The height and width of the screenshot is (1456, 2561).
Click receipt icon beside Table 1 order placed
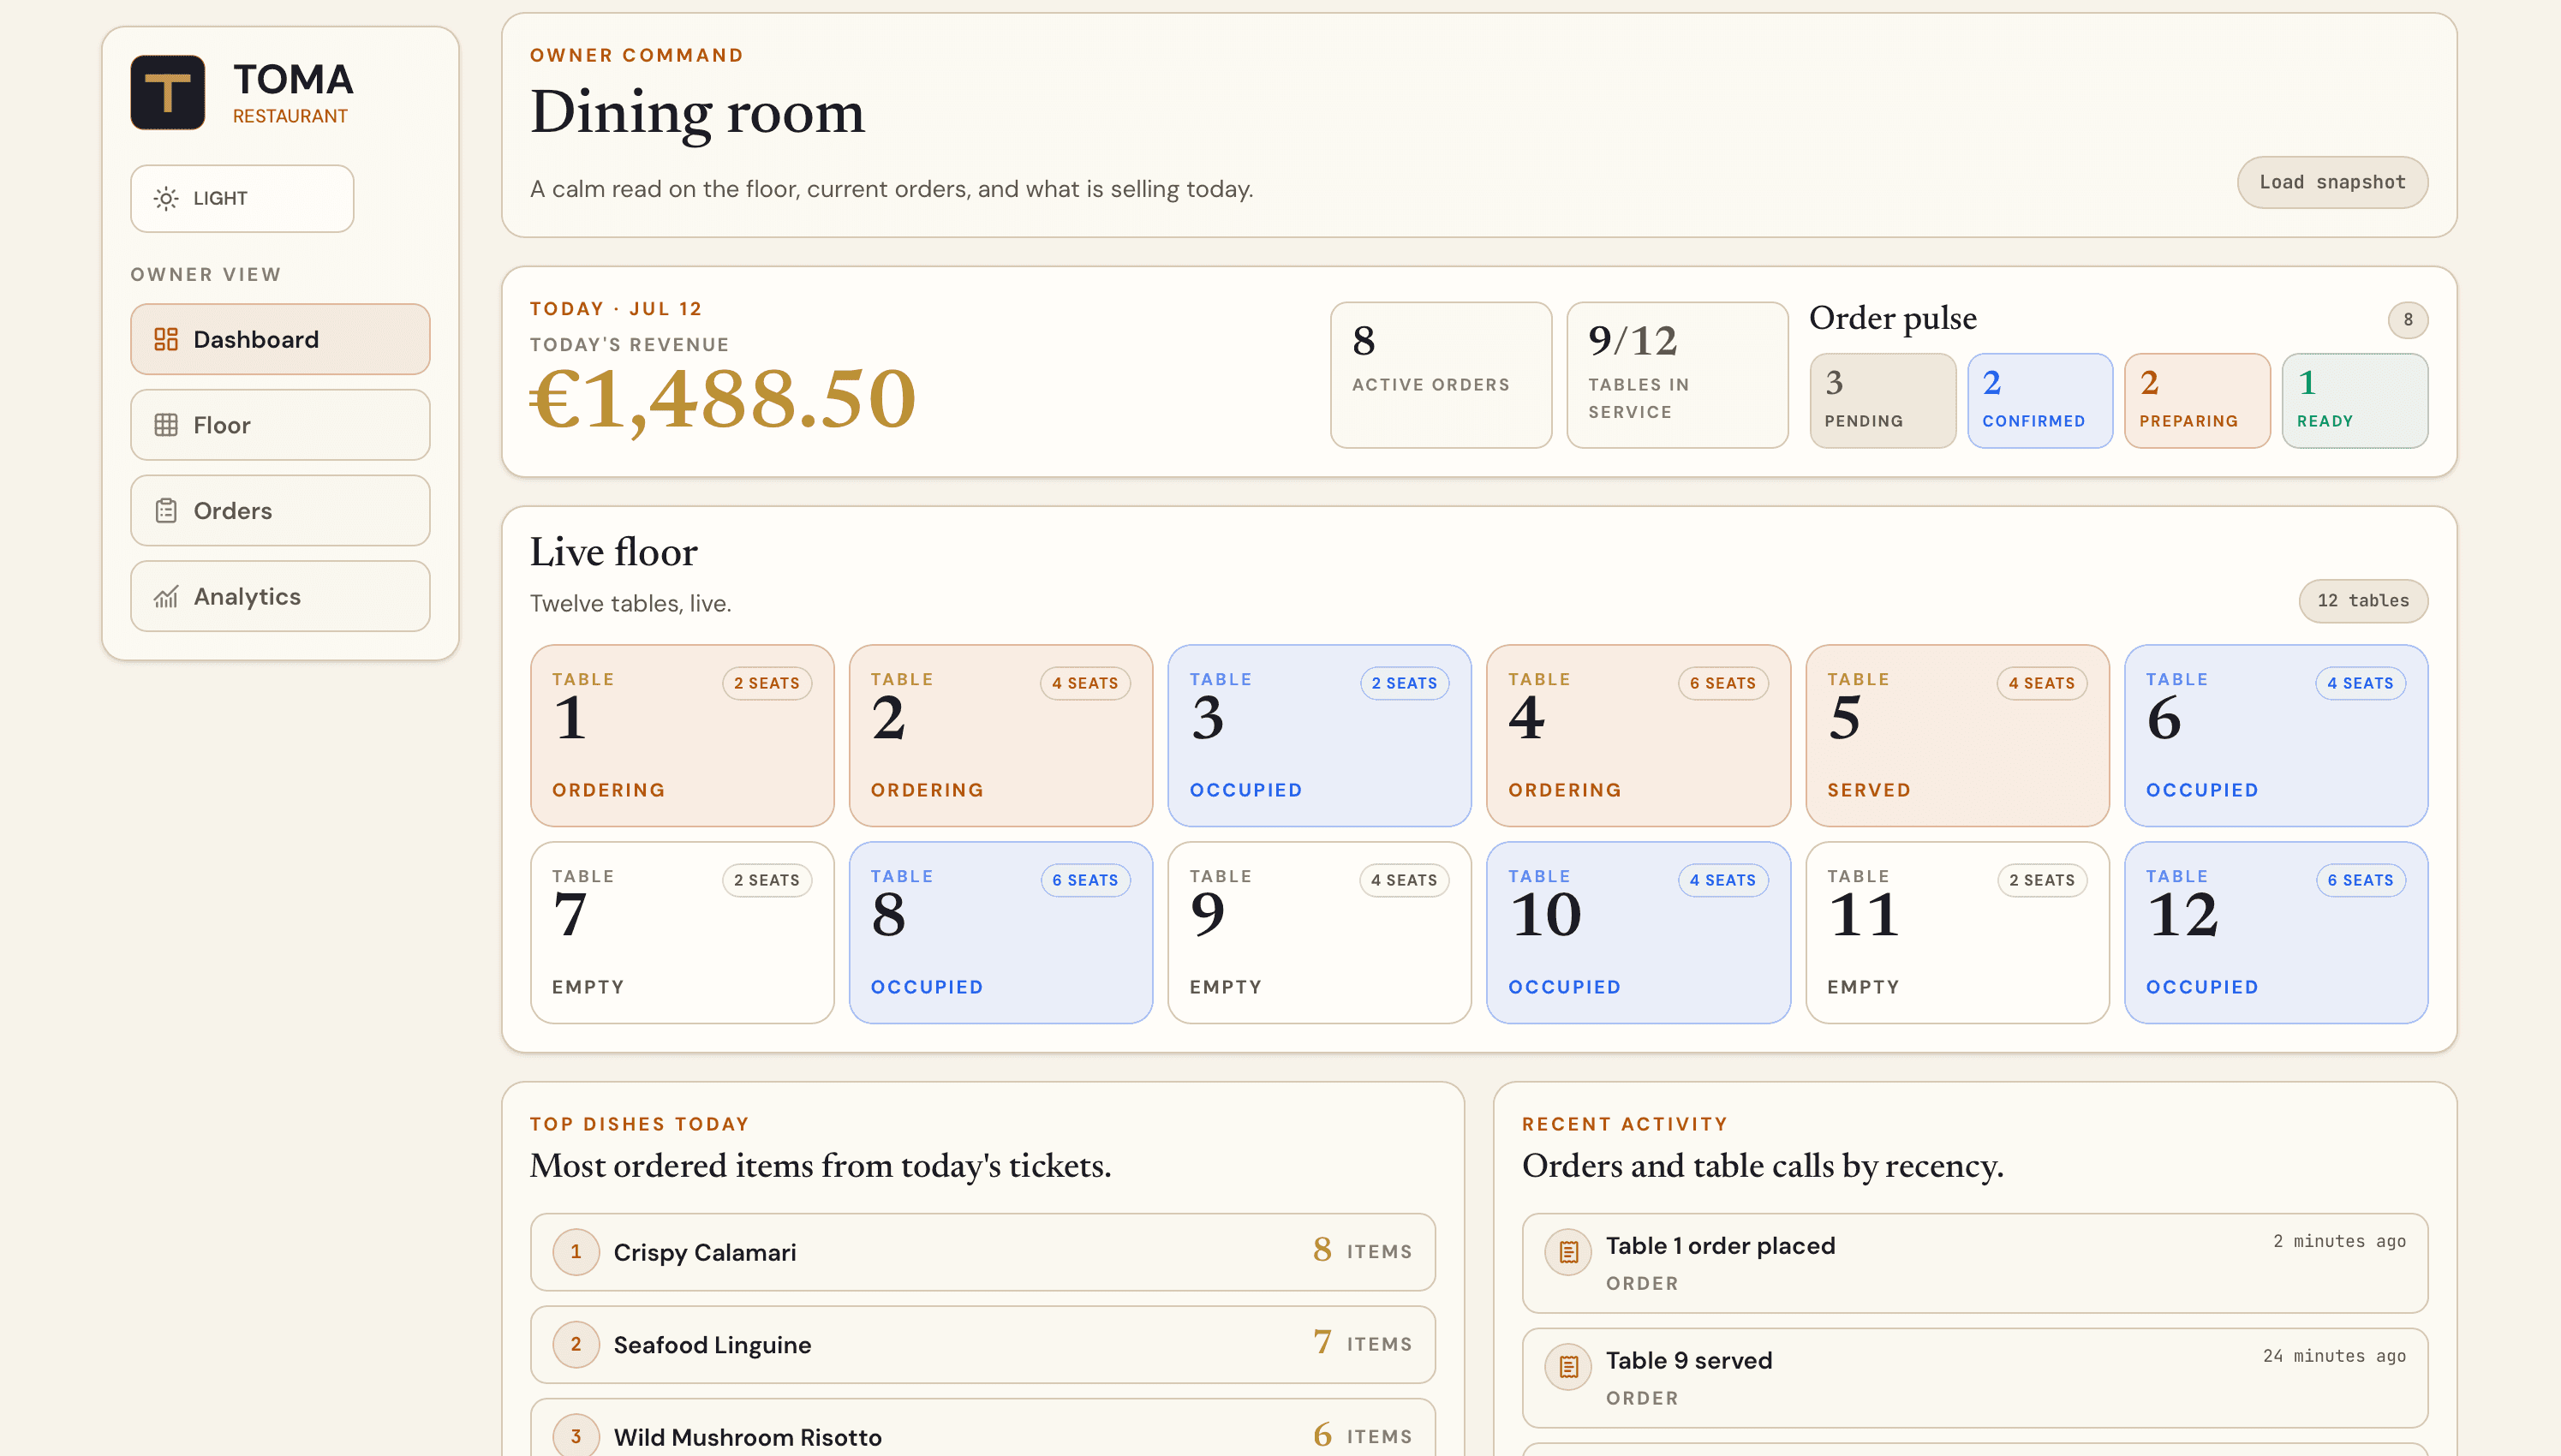[x=1568, y=1252]
